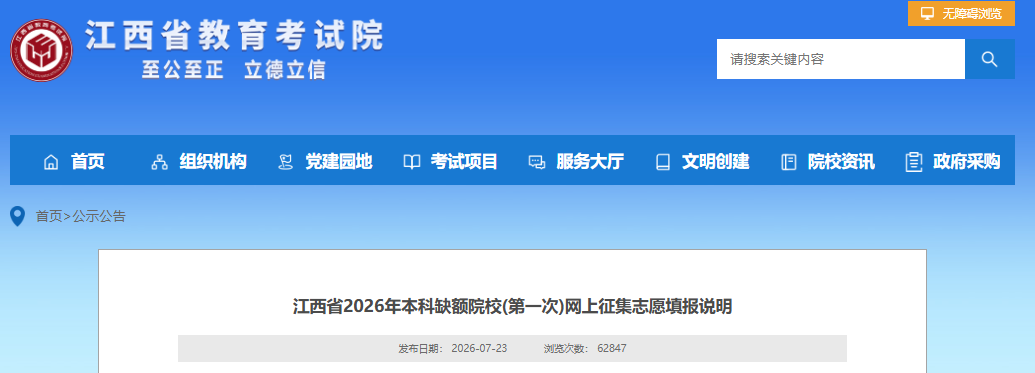Click the chat bubble icon beside 服务大厅

tap(537, 162)
